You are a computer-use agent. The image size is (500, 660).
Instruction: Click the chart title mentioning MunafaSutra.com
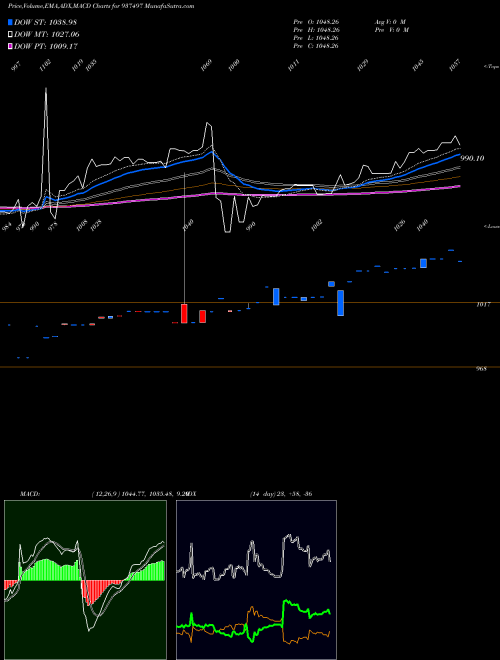pos(101,6)
